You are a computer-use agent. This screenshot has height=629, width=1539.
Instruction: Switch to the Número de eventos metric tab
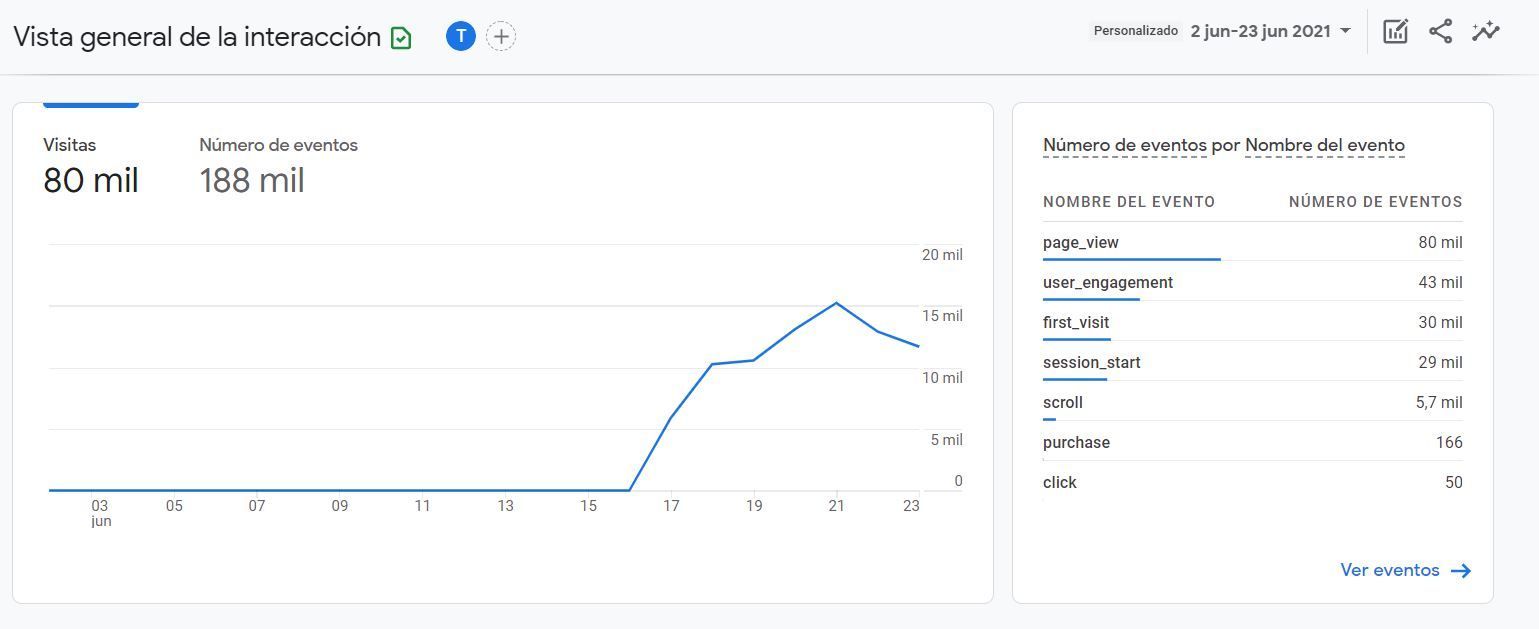tap(278, 166)
